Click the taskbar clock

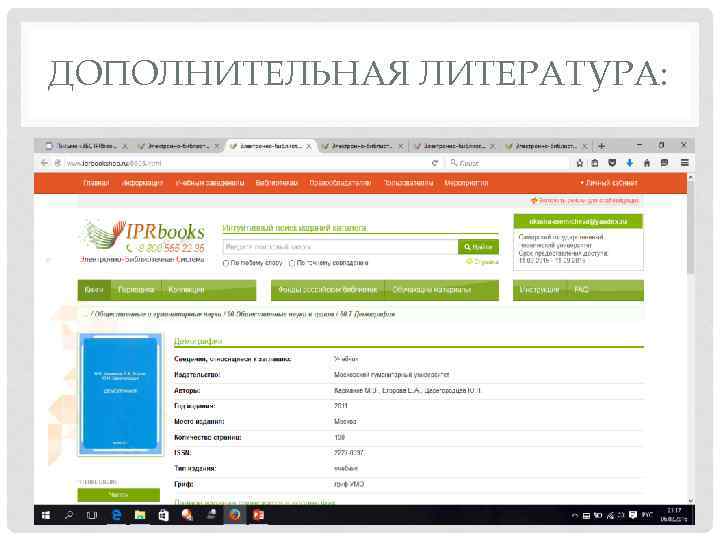pyautogui.click(x=674, y=515)
